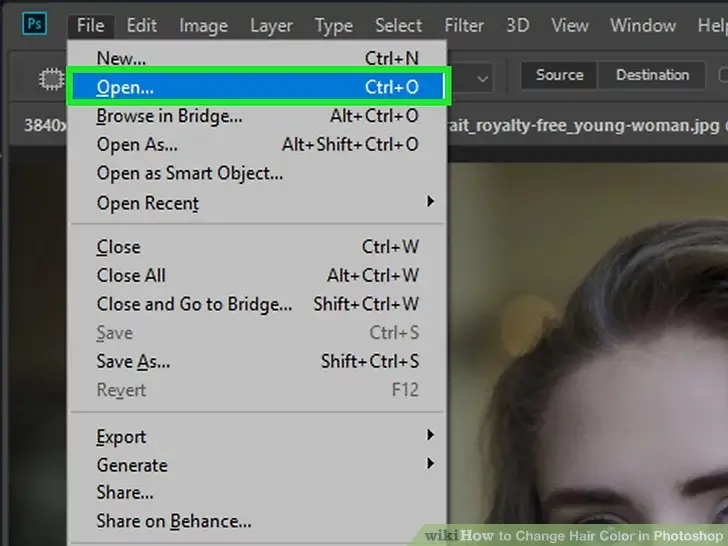Switch to the young-woman.jpg document tab
728x546 pixels.
point(585,127)
